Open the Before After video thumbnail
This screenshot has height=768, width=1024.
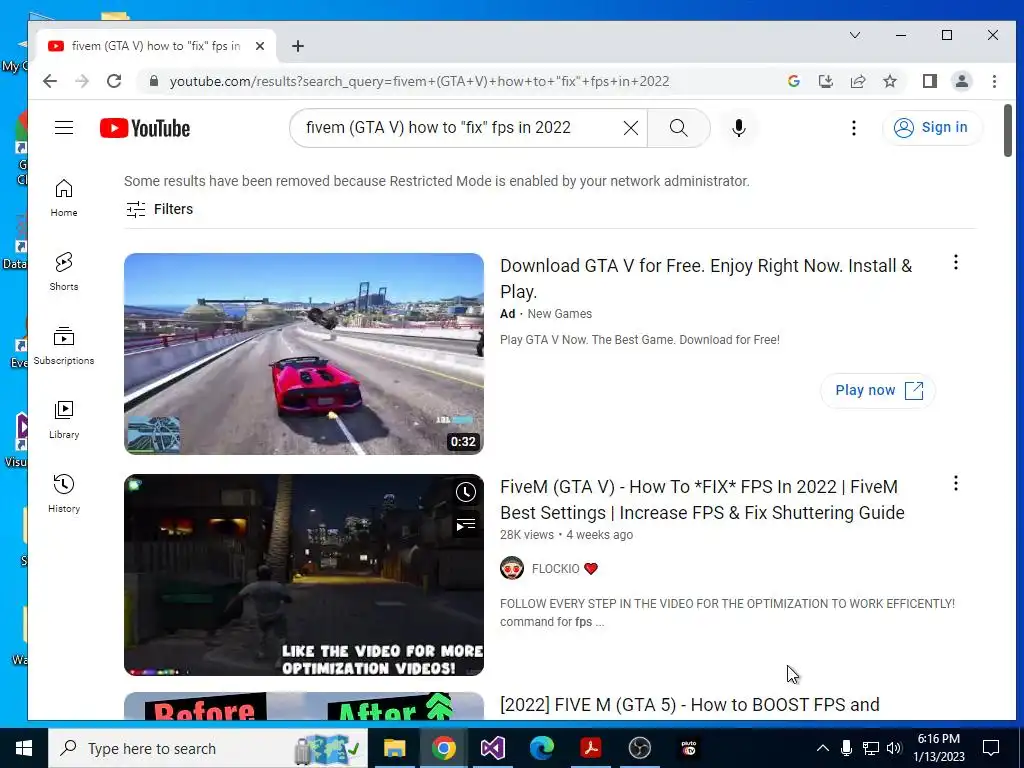(x=304, y=706)
